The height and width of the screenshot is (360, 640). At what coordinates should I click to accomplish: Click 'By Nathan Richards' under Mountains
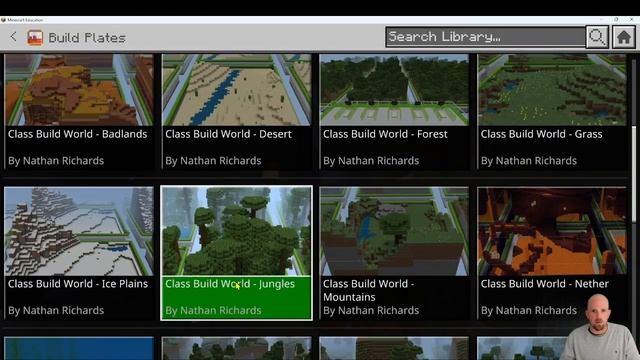click(x=371, y=311)
